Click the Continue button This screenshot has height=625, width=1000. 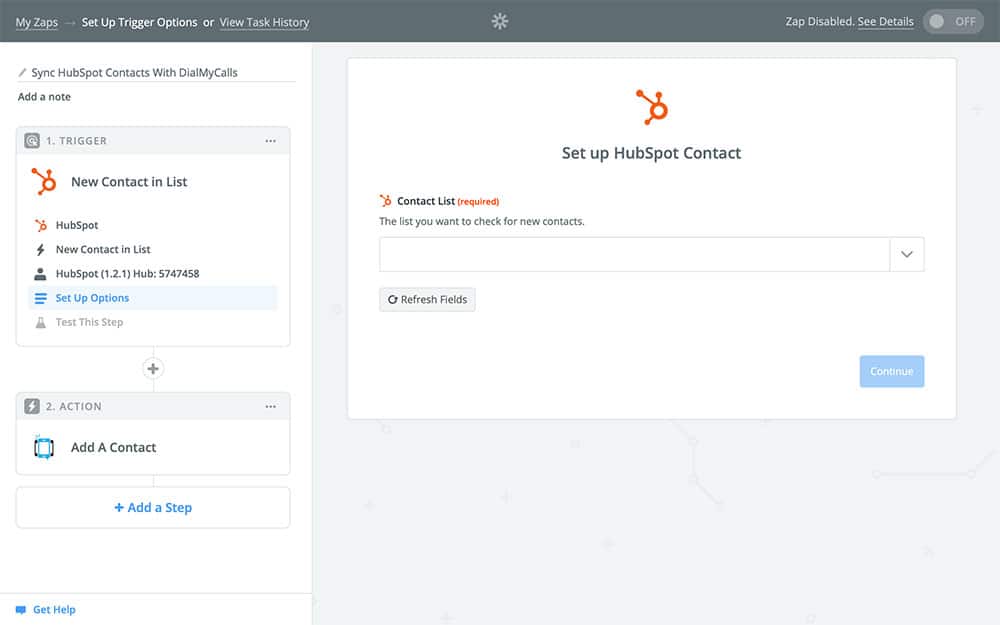[891, 372]
